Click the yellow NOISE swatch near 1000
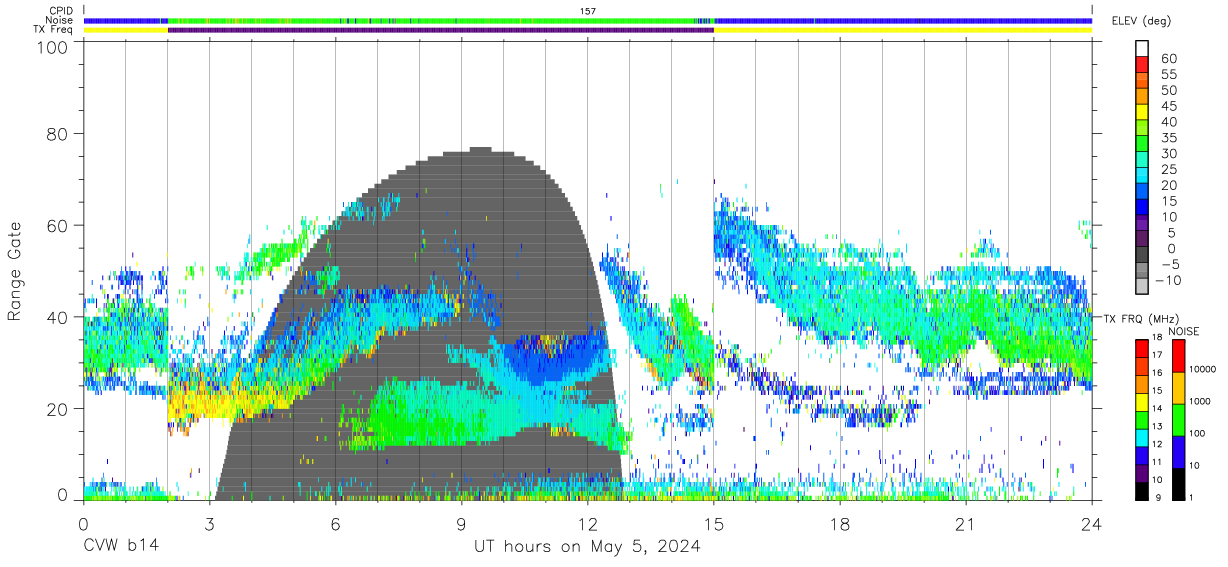The height and width of the screenshot is (567, 1228). (1177, 388)
